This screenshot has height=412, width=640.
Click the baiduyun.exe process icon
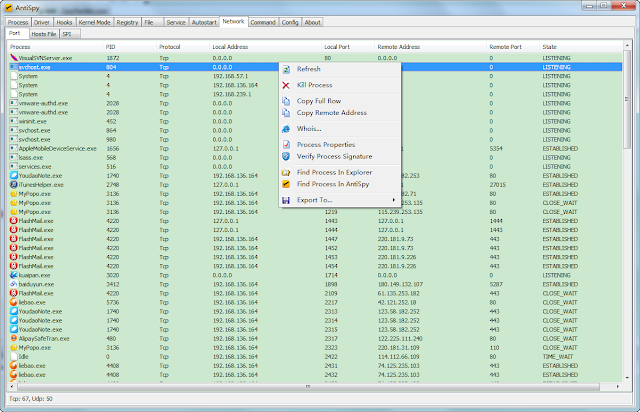(x=14, y=284)
